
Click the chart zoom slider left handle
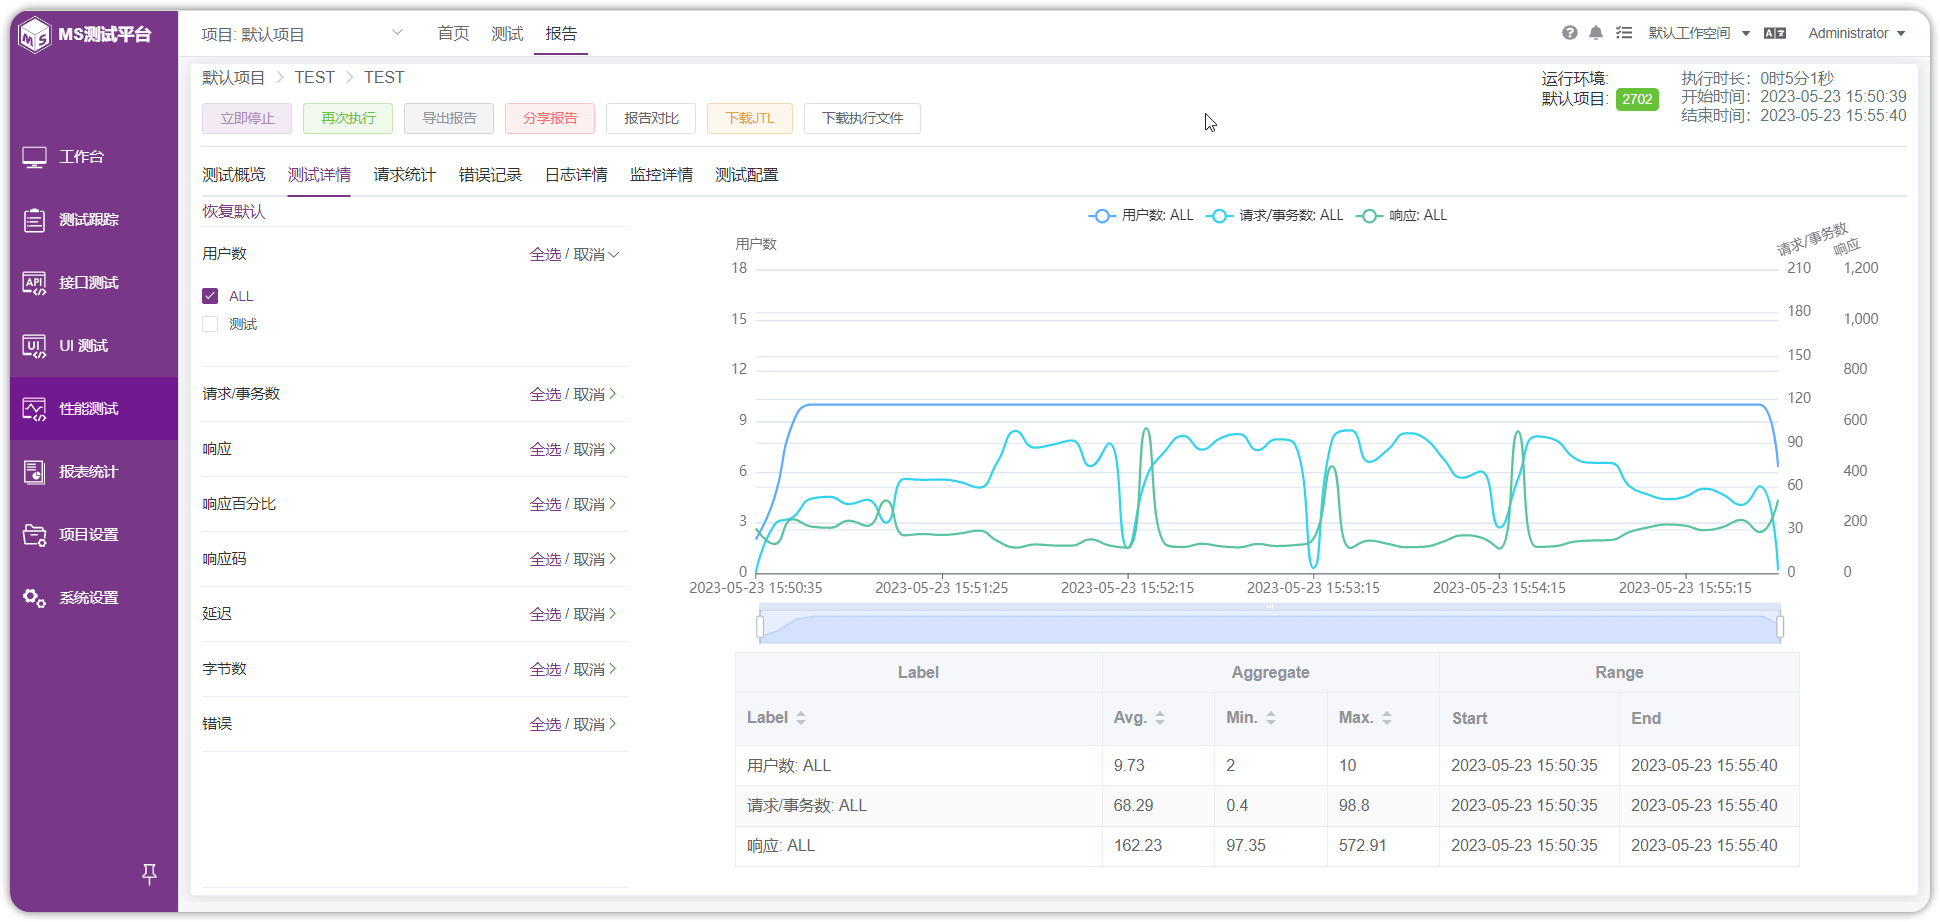pyautogui.click(x=760, y=627)
